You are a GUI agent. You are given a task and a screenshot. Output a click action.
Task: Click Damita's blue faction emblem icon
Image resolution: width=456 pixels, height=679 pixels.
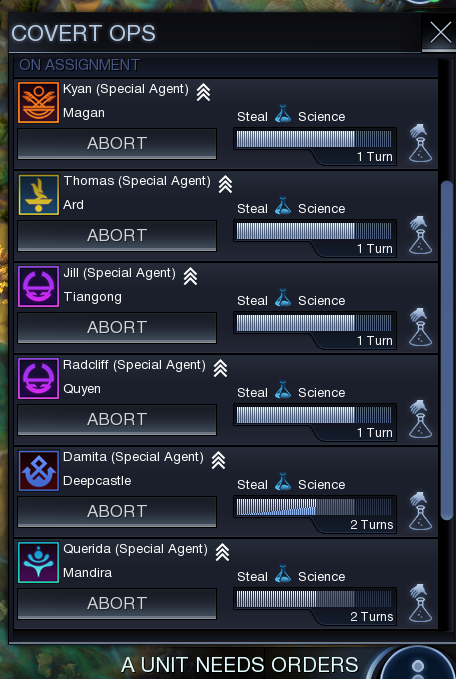click(x=39, y=471)
